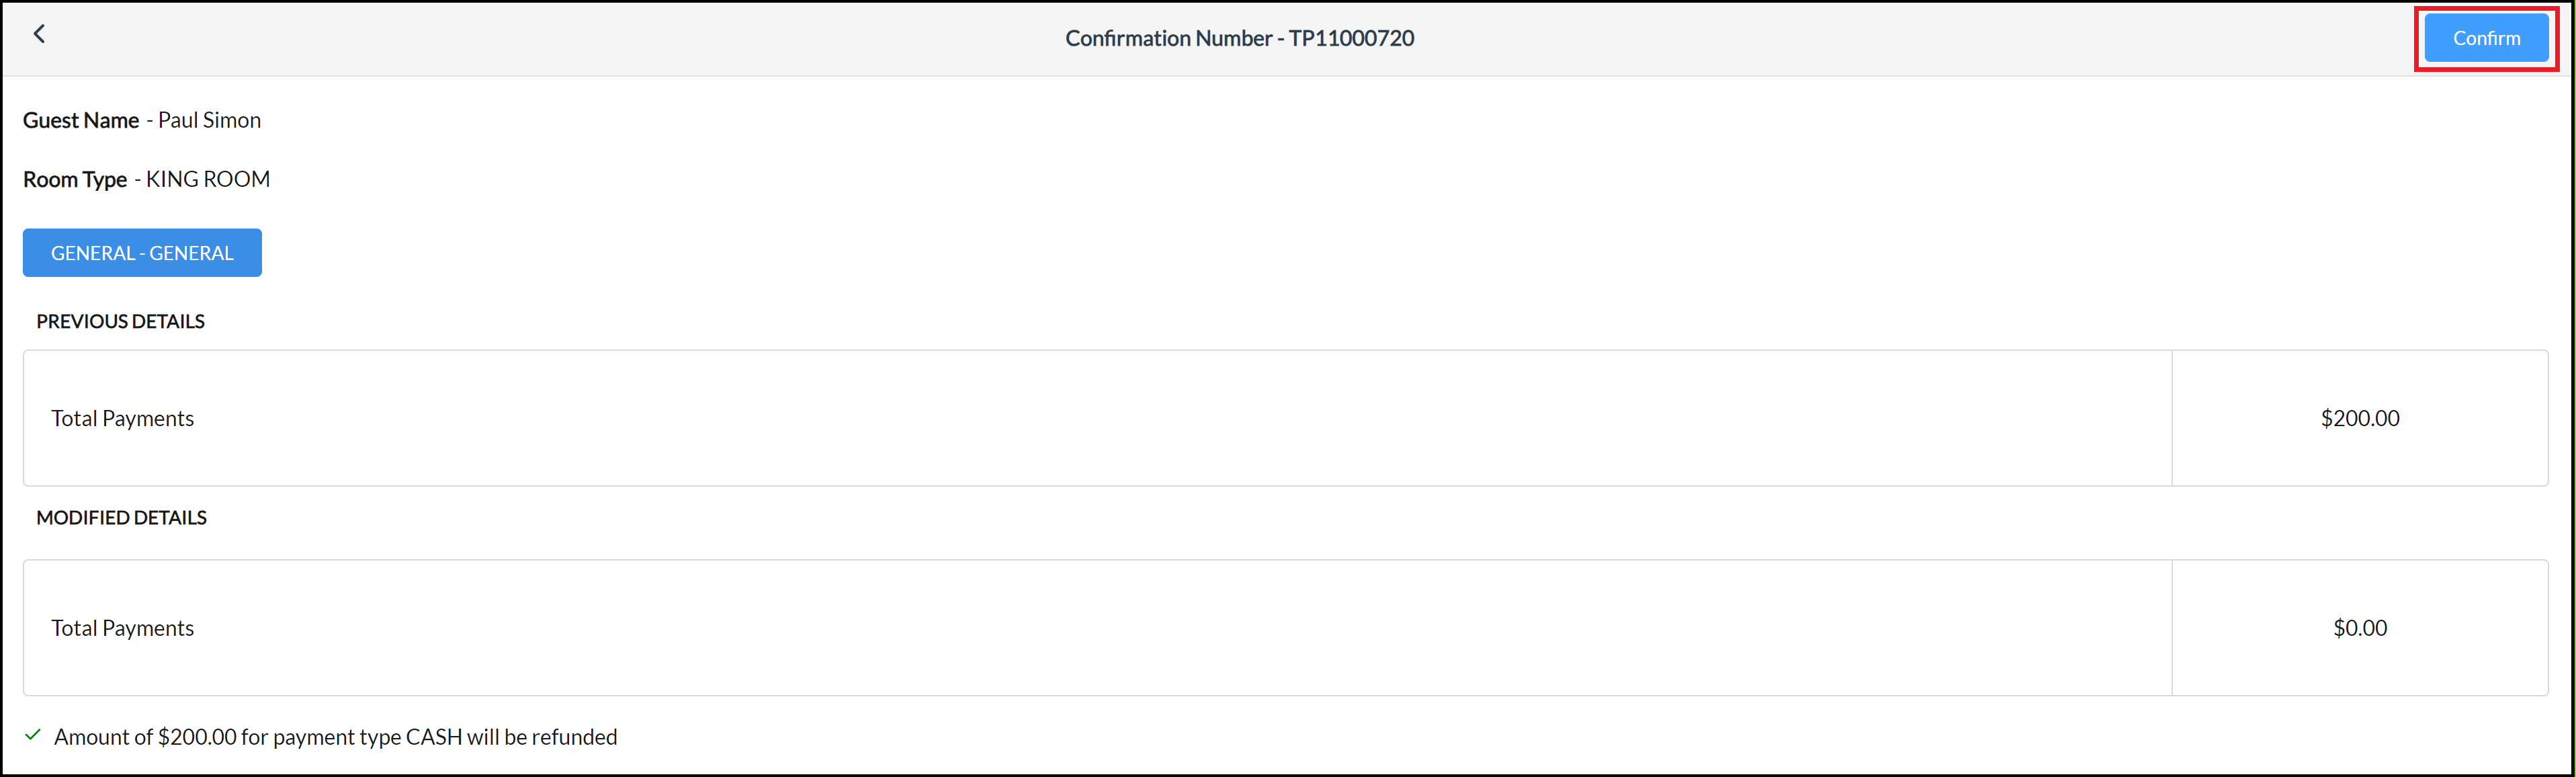Click Total Payments in previous details
The image size is (2576, 777).
[122, 418]
